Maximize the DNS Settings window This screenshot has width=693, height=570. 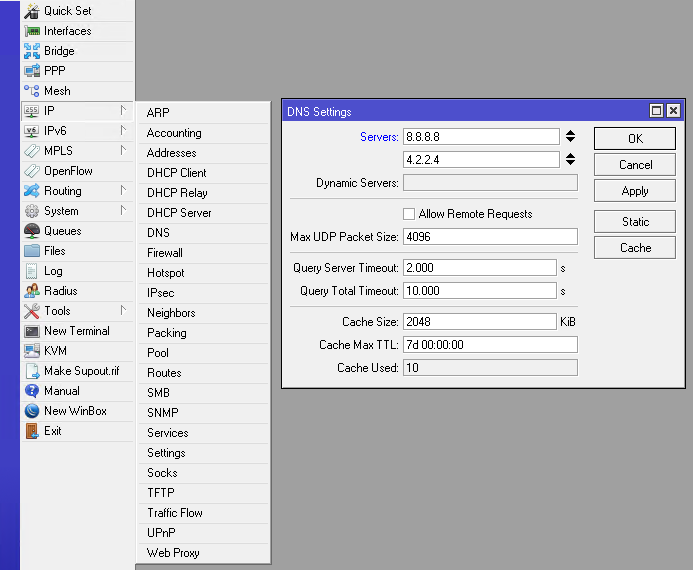pyautogui.click(x=656, y=110)
